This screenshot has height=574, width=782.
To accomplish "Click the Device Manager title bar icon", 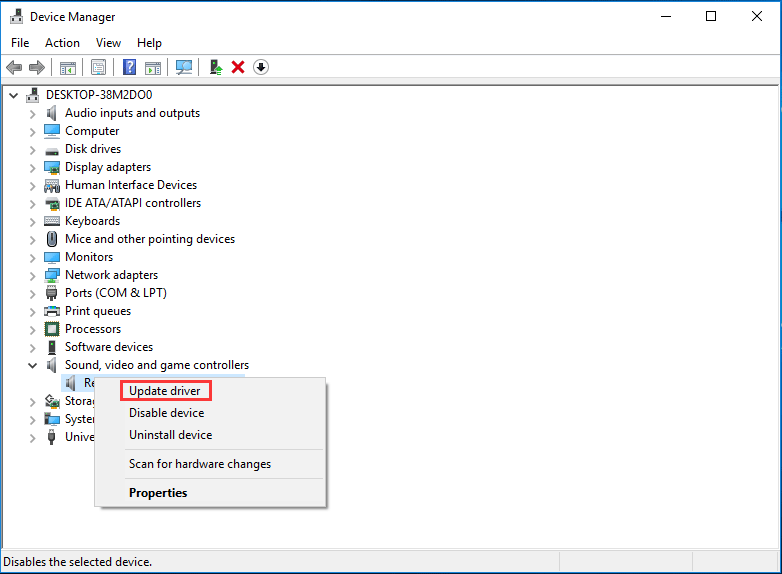I will click(x=16, y=16).
